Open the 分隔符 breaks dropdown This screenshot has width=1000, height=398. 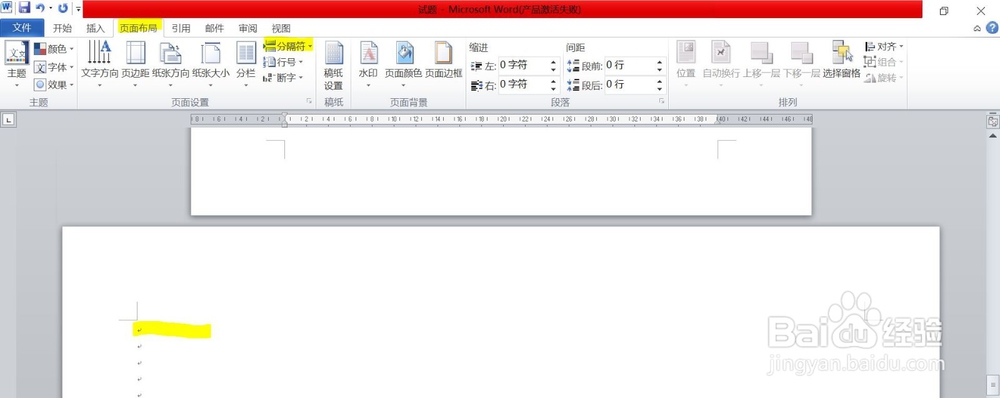click(288, 46)
